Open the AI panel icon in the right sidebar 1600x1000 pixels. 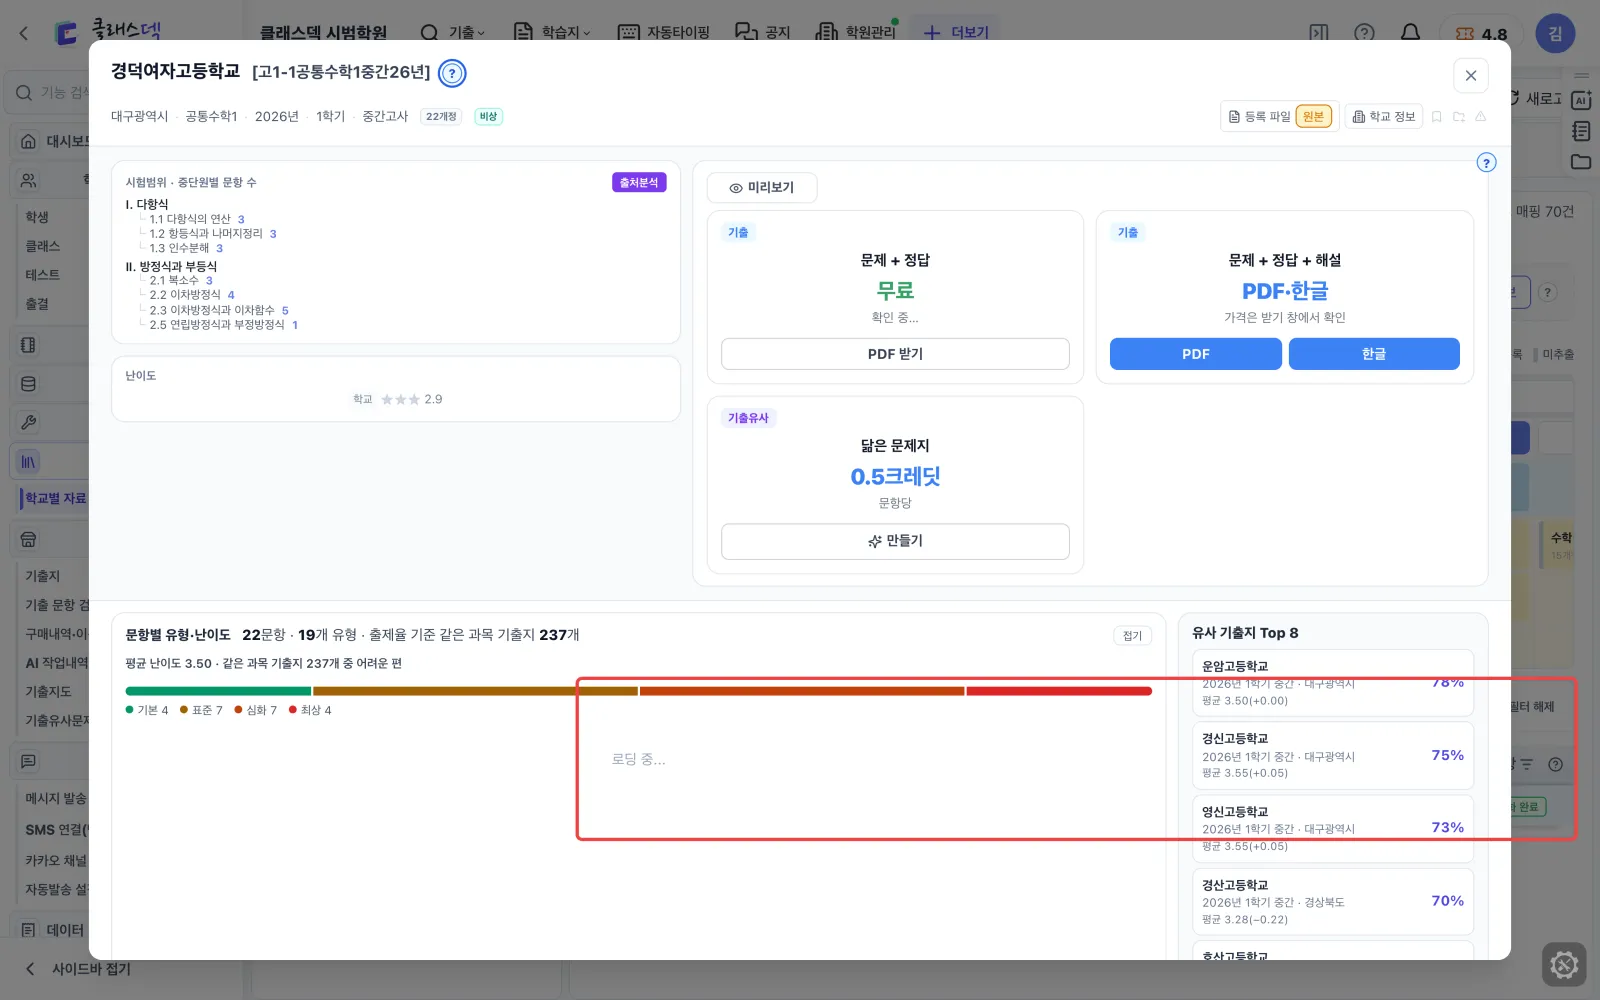pos(1581,100)
